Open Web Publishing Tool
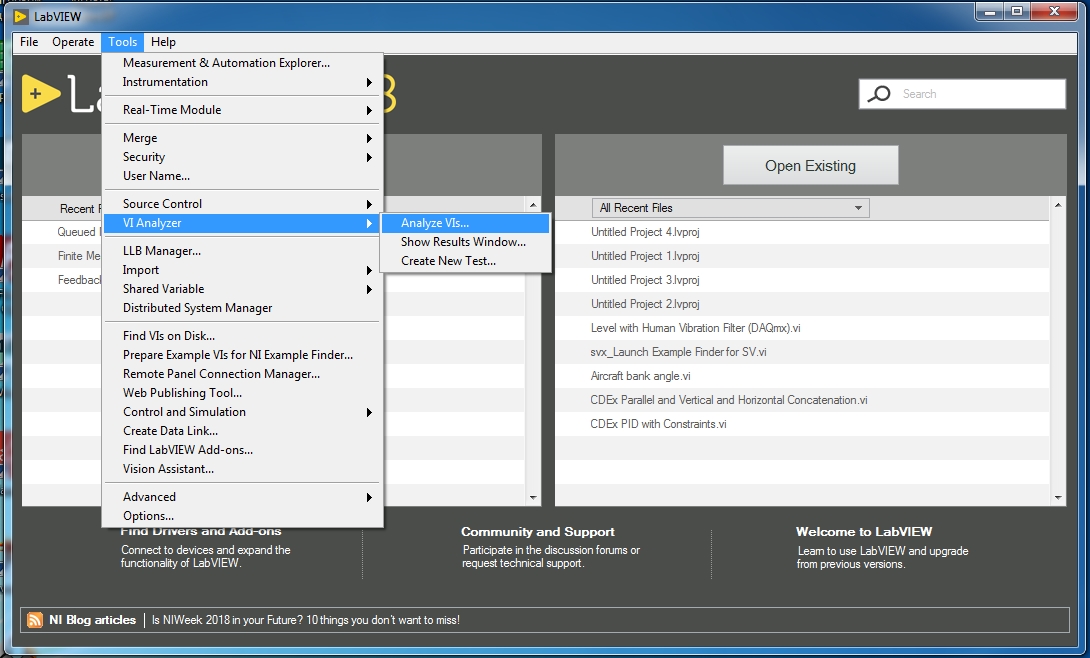The height and width of the screenshot is (658, 1090). point(242,393)
